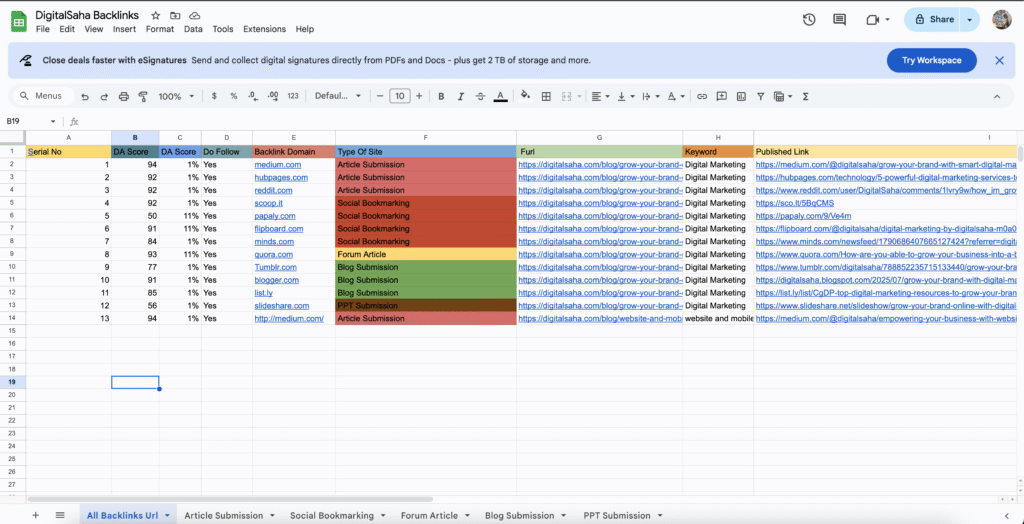This screenshot has width=1024, height=524.
Task: Open the File menu
Action: [42, 29]
